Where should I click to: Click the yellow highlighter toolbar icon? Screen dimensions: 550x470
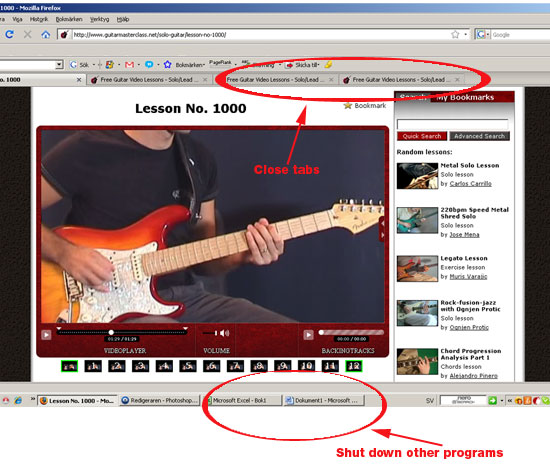[x=328, y=64]
